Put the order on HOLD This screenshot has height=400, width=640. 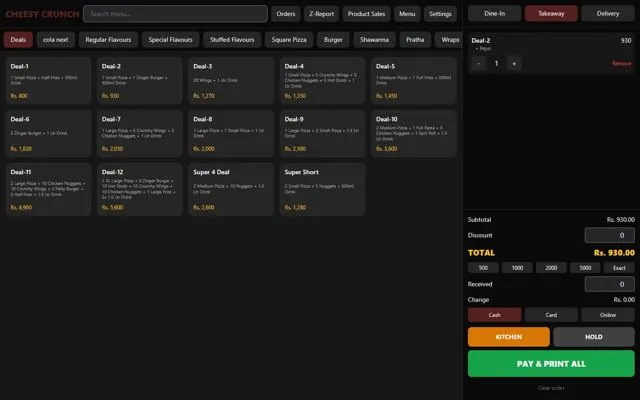coord(594,337)
